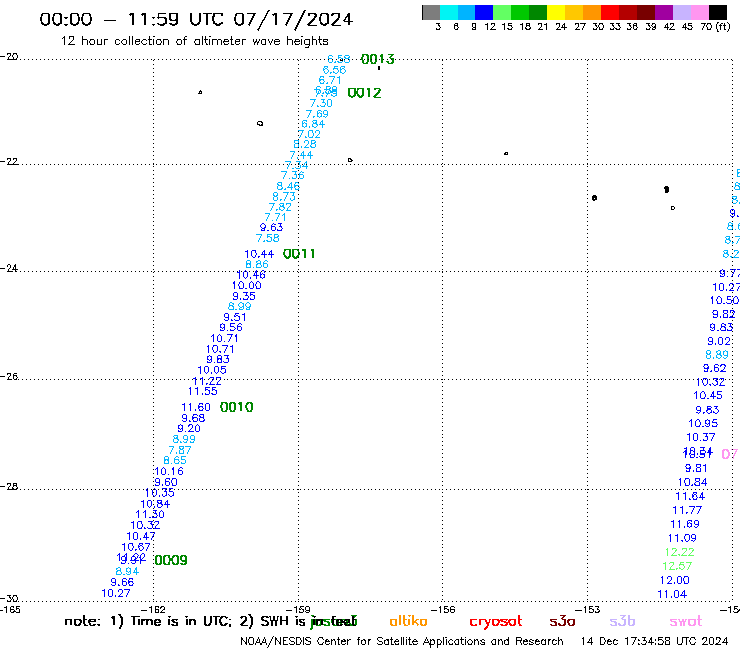This screenshot has width=740, height=650.
Task: Click the 8.73 wave height value
Action: coord(284,197)
